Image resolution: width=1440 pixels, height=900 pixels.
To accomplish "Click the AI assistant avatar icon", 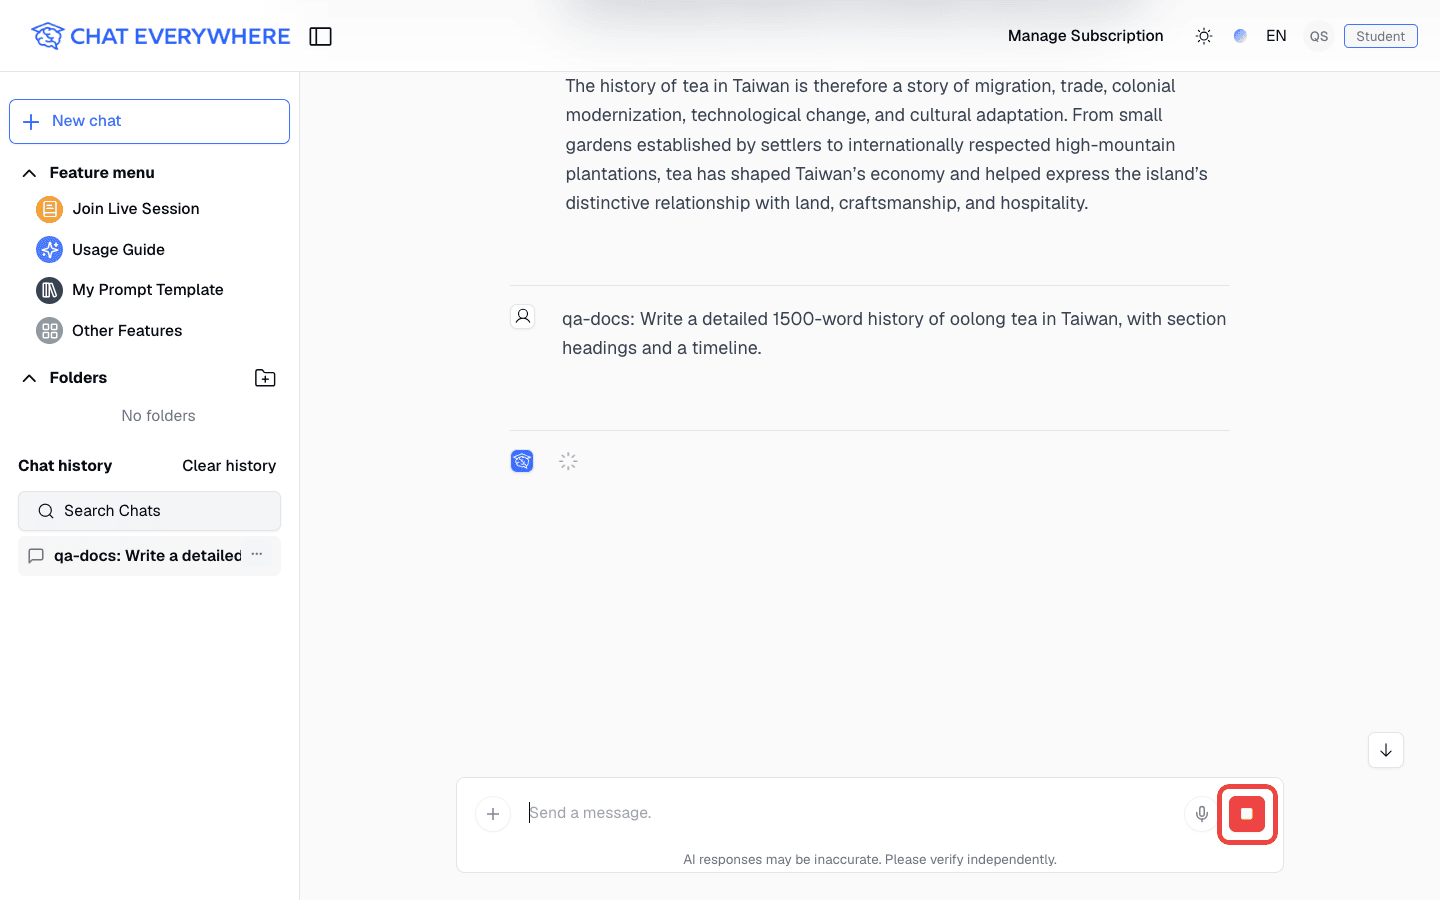I will click(522, 461).
